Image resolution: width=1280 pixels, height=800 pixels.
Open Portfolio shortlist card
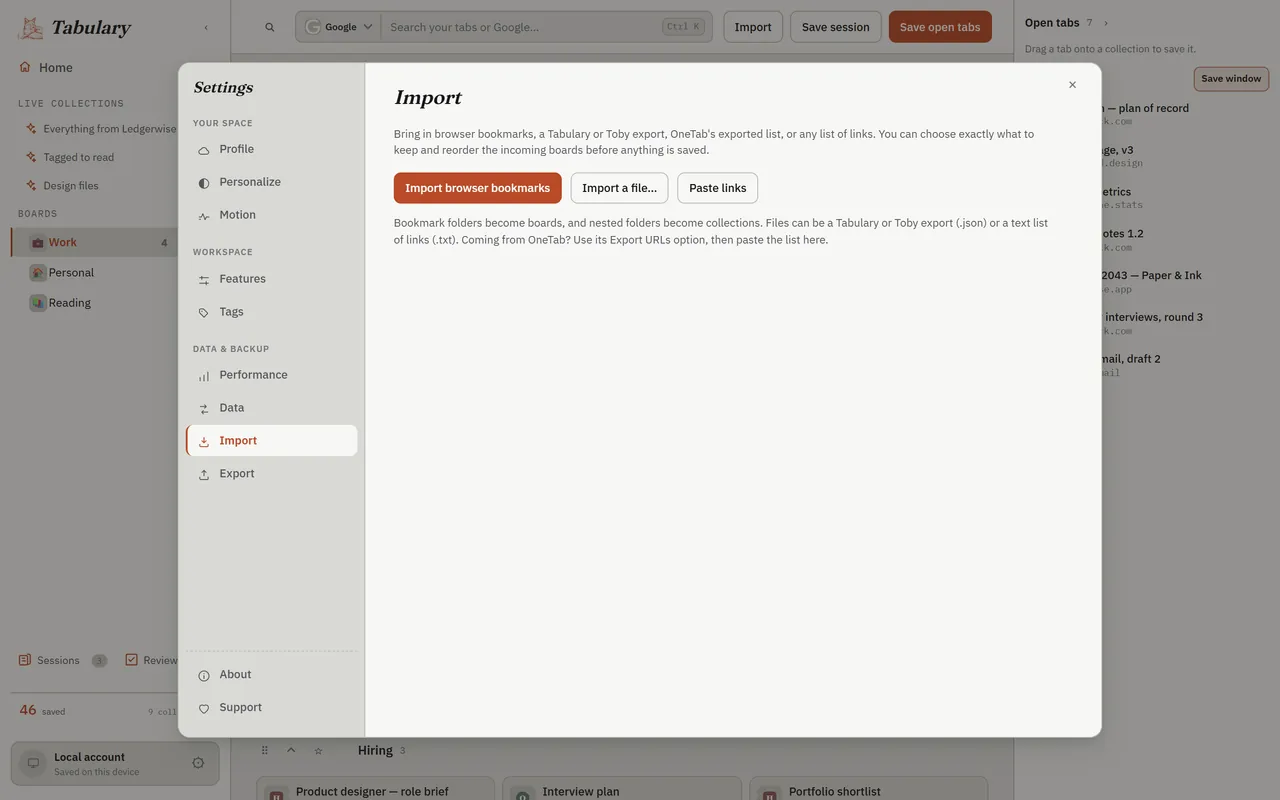point(868,789)
